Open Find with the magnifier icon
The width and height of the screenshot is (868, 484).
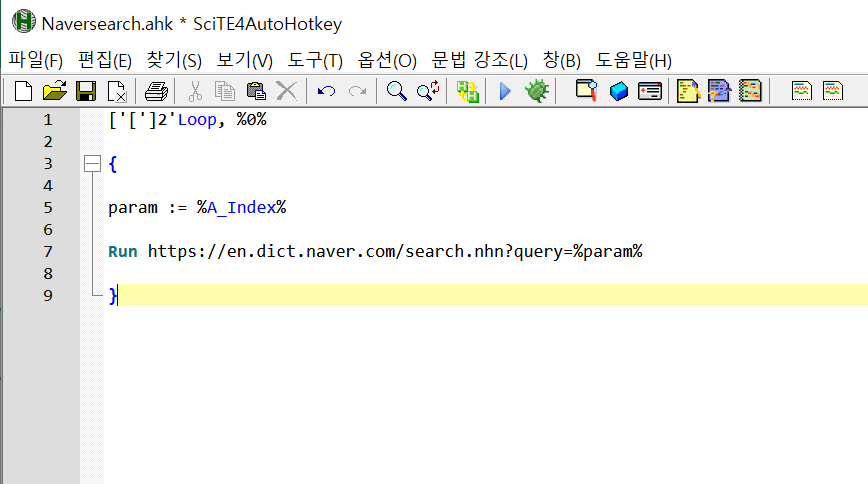coord(396,91)
